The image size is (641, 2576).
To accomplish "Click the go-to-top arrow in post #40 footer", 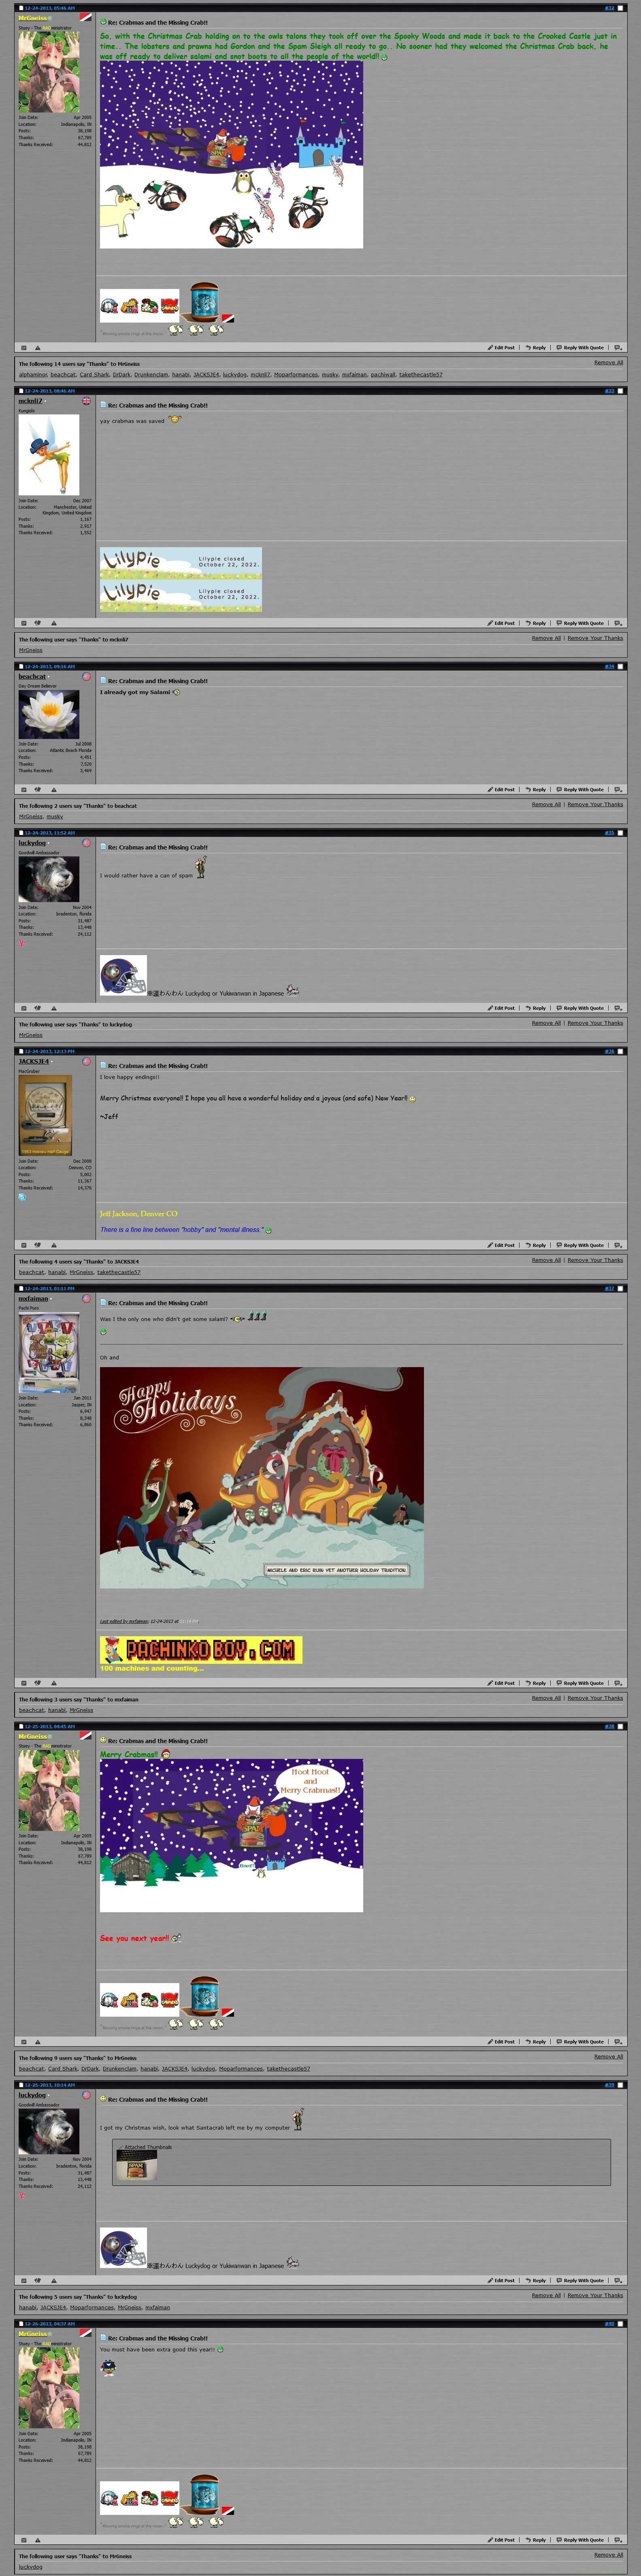I will click(38, 2540).
